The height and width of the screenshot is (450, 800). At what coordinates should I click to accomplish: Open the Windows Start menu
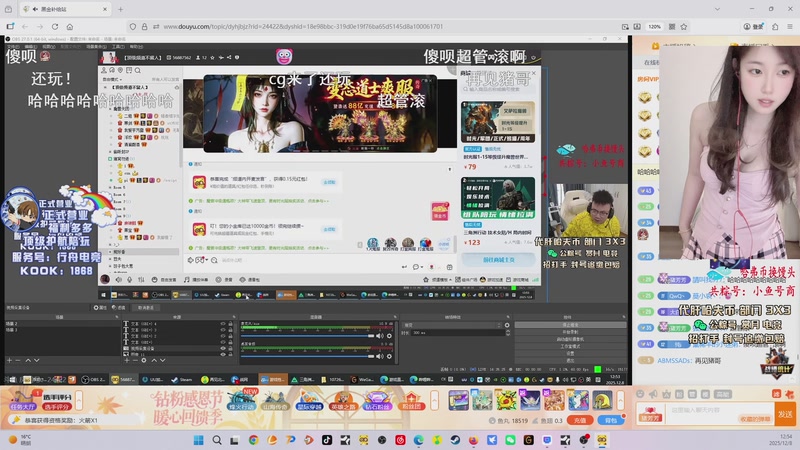[198, 440]
